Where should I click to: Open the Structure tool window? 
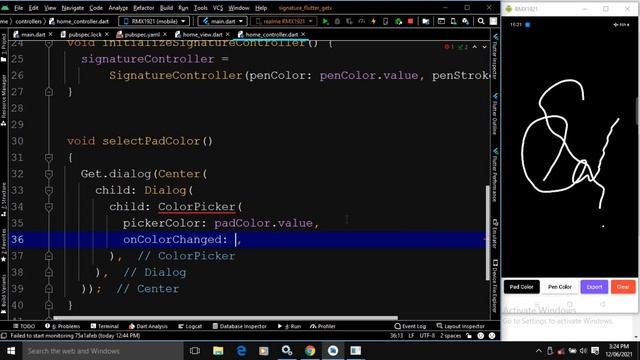click(4, 199)
